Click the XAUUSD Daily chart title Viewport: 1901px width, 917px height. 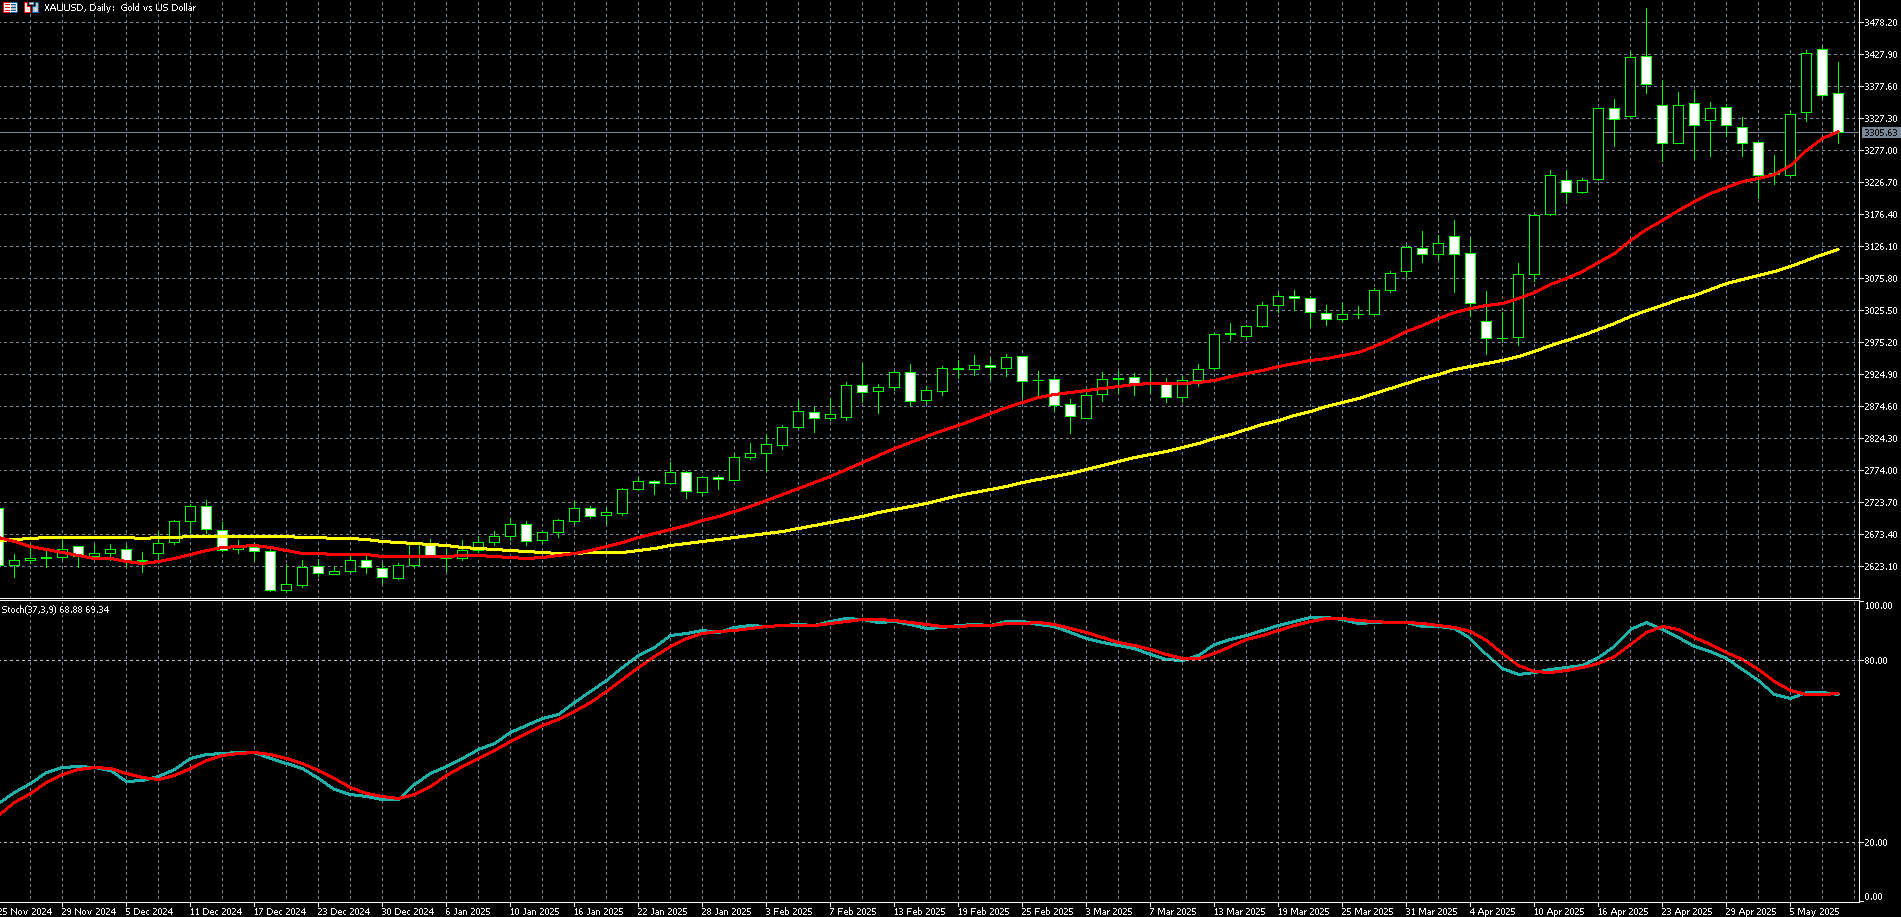pos(120,8)
